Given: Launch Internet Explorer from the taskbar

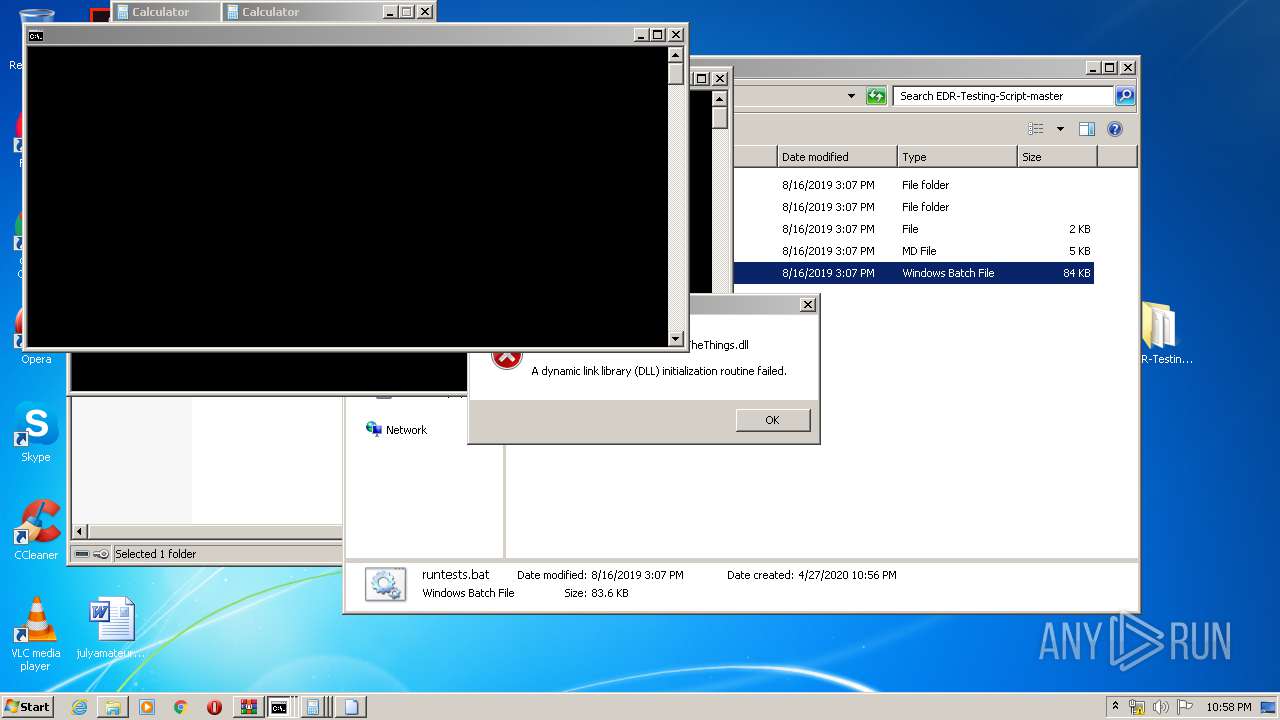Looking at the screenshot, I should 79,707.
